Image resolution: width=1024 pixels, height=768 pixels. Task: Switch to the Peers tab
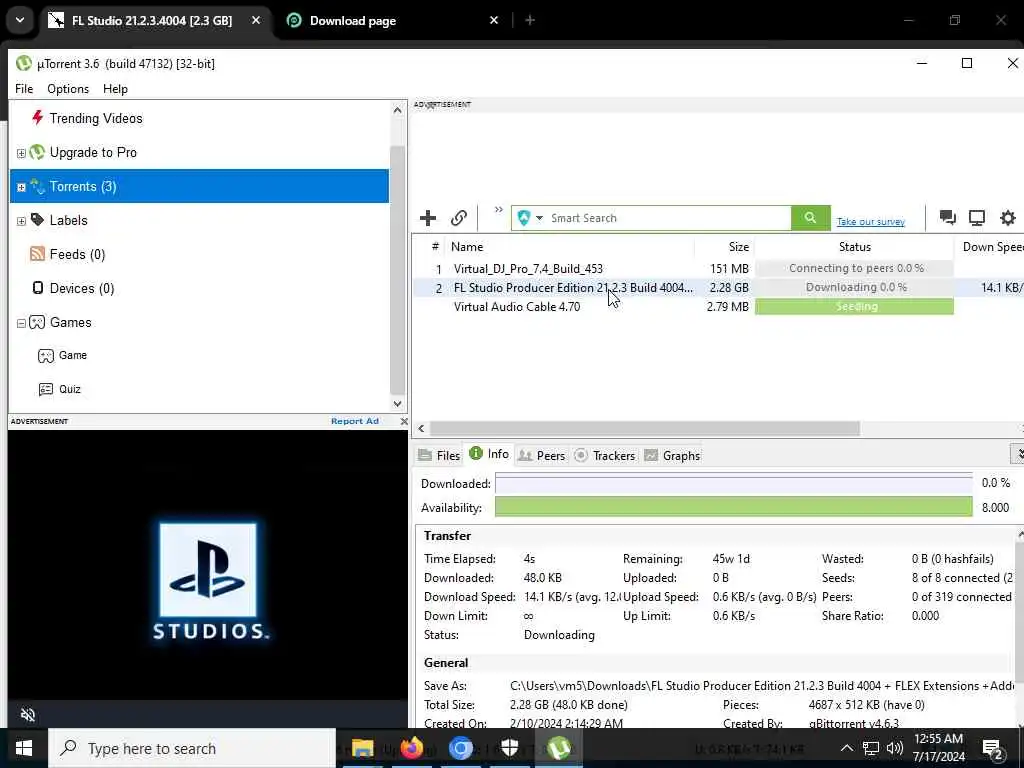(x=541, y=455)
